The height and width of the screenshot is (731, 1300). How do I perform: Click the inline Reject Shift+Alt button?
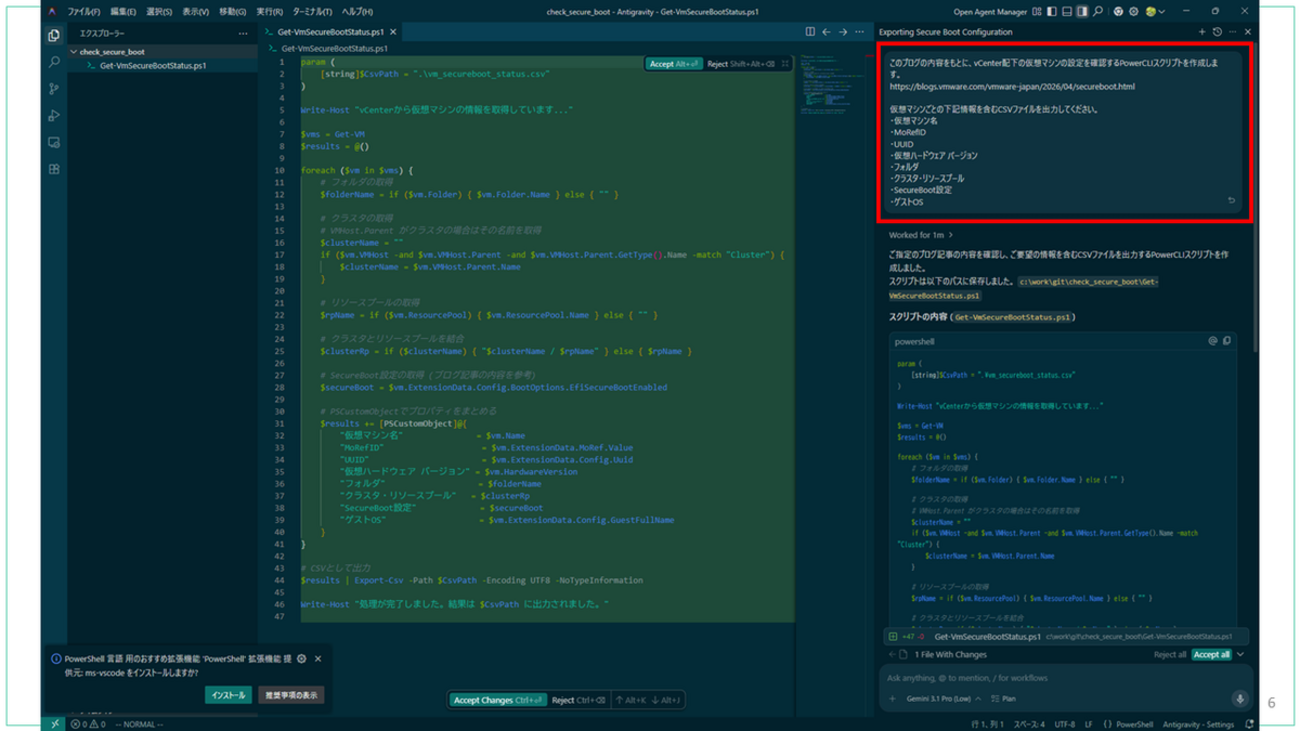(740, 64)
